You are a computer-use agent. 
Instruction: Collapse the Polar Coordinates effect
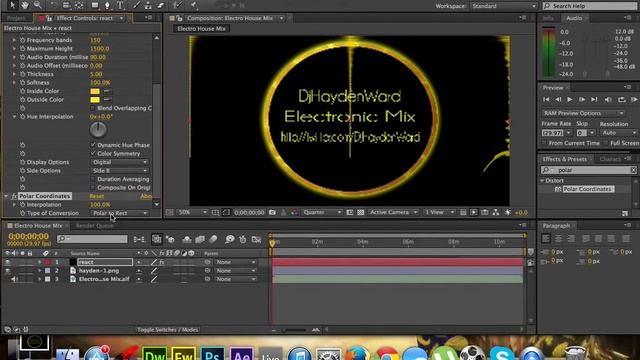[6, 196]
